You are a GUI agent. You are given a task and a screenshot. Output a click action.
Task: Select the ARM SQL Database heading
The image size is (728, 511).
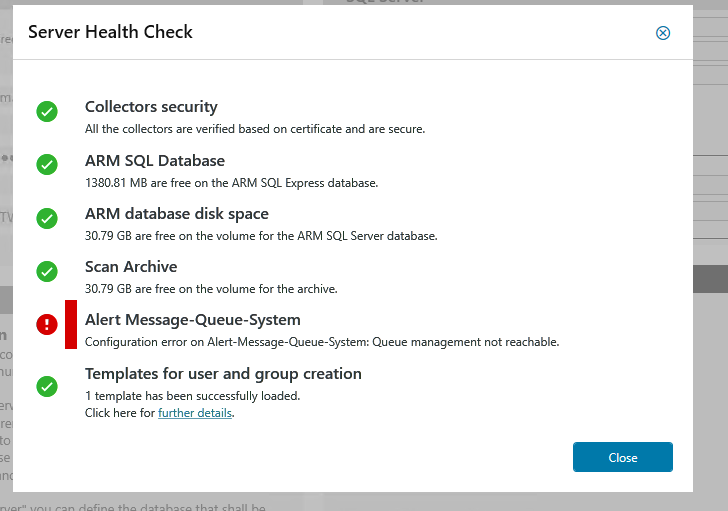tap(155, 161)
